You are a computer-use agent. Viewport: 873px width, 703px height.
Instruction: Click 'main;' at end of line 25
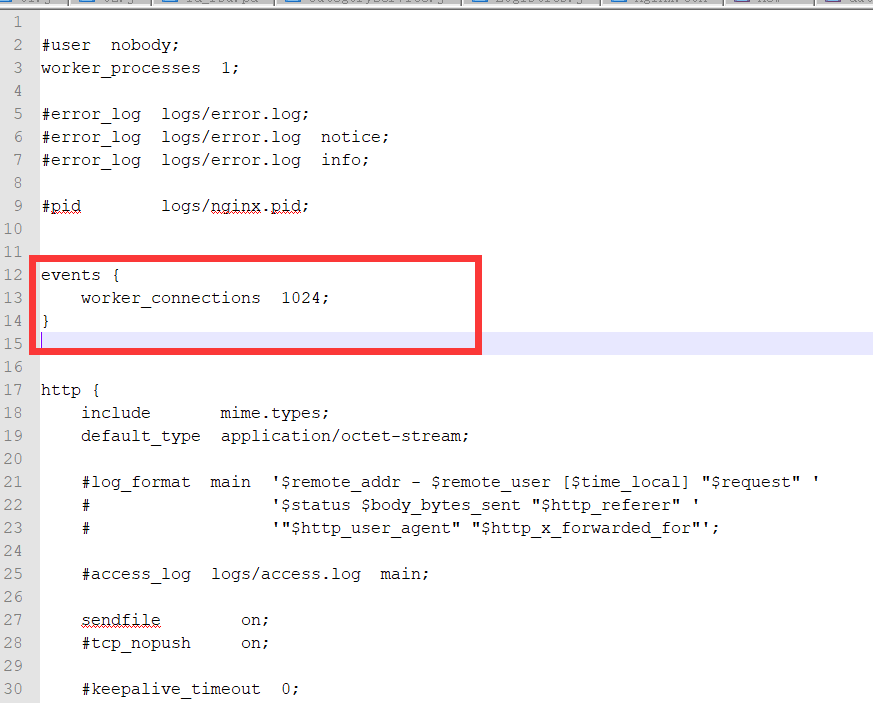click(x=405, y=574)
